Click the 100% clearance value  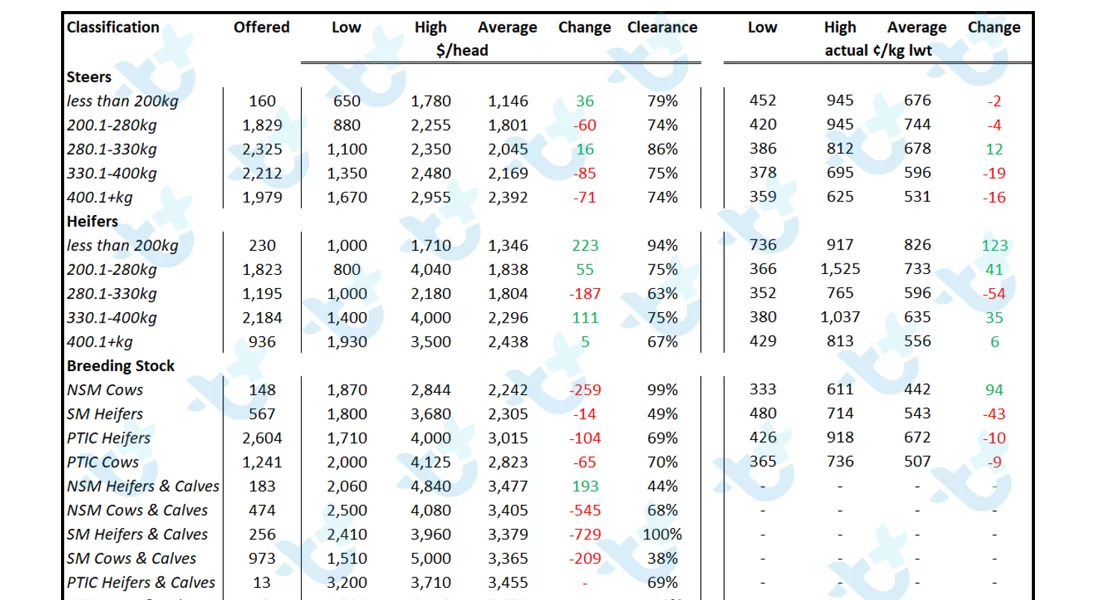662,535
